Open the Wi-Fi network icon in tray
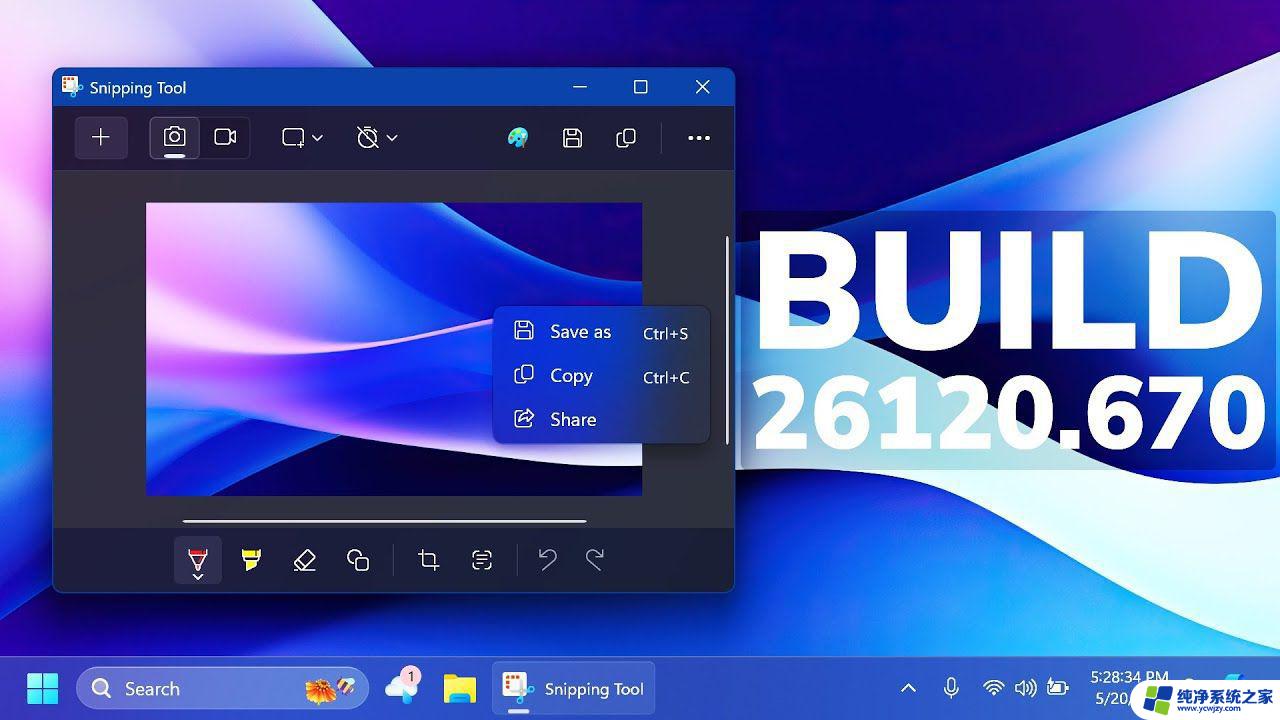The height and width of the screenshot is (720, 1280). coord(993,688)
